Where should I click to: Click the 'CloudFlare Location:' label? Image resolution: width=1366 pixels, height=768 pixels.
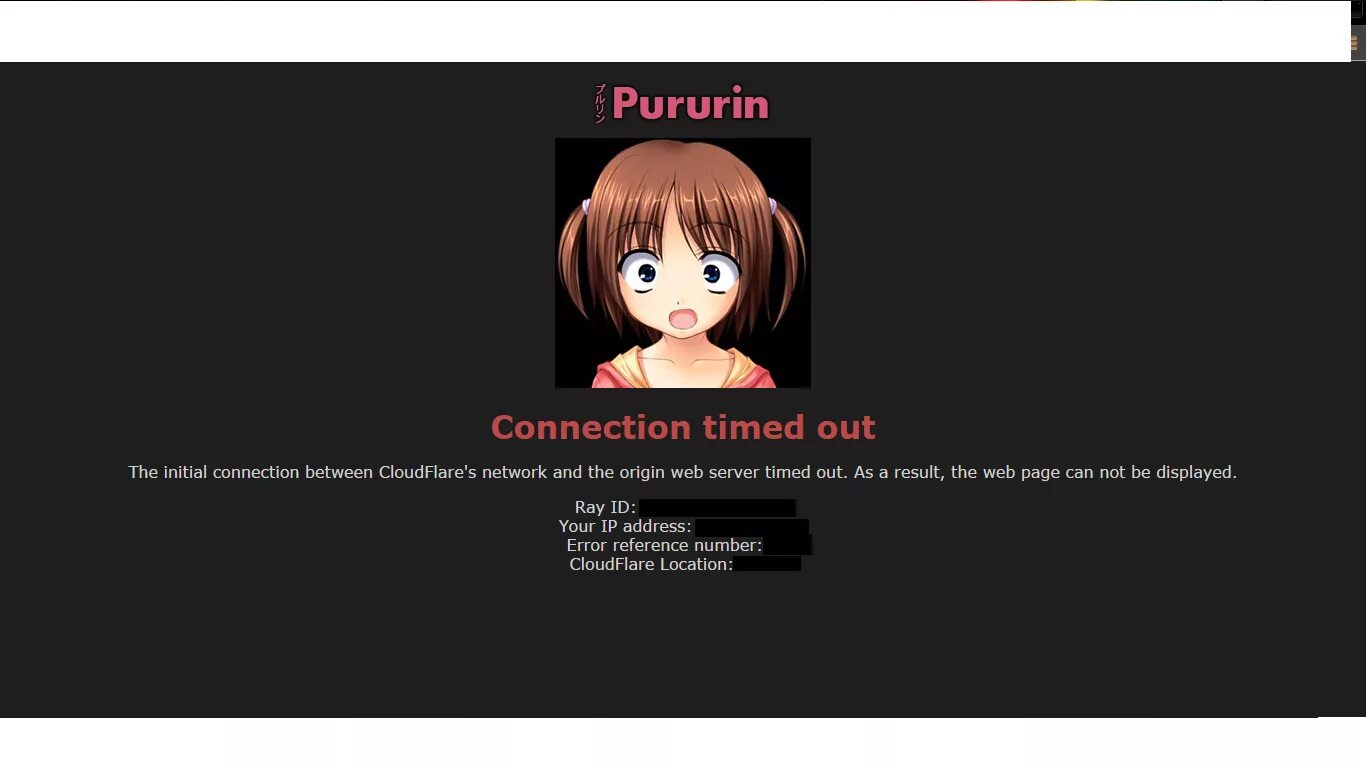[651, 565]
